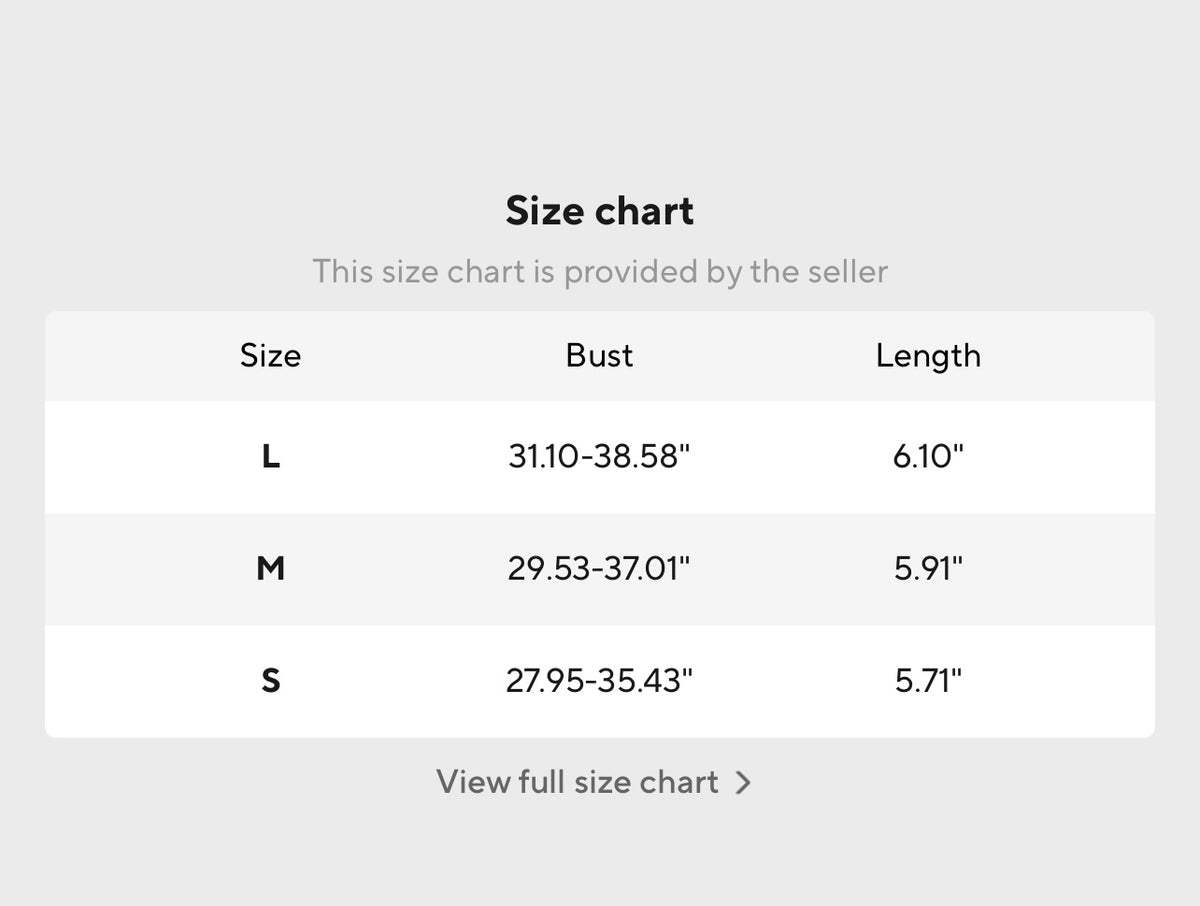The width and height of the screenshot is (1200, 906).
Task: Click the 5.71" length value
Action: point(928,681)
